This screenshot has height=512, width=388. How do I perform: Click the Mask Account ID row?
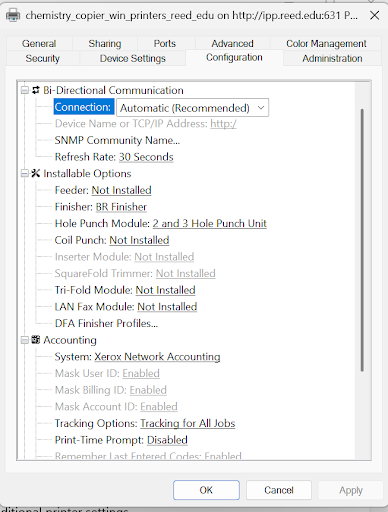116,407
